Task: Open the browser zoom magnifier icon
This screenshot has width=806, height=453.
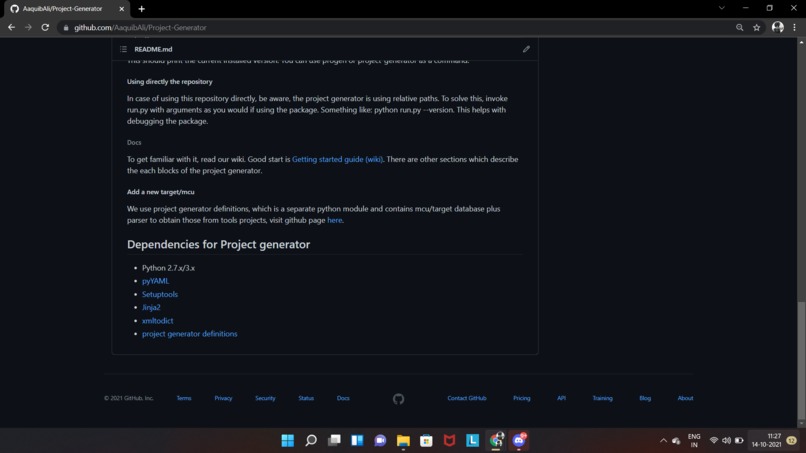Action: (x=739, y=28)
